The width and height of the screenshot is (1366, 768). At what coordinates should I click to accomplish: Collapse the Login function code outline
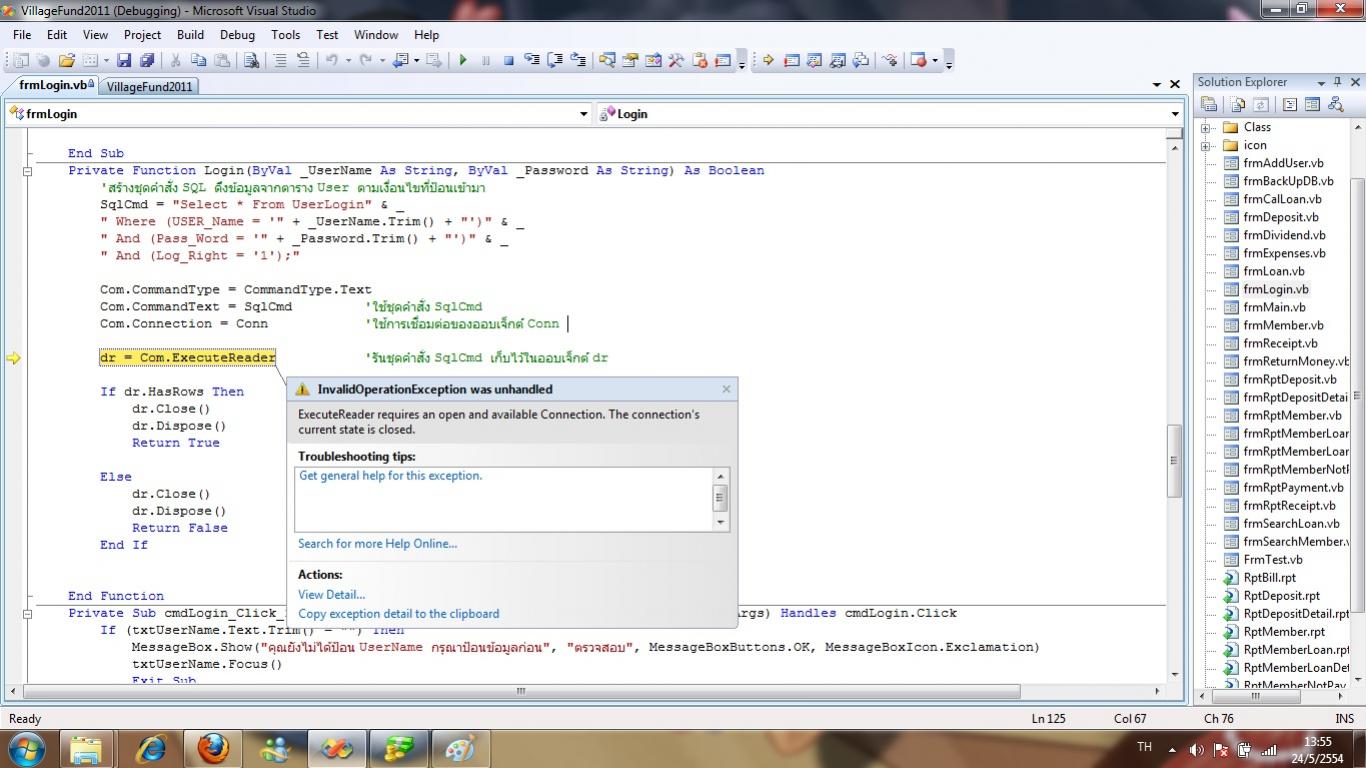pos(28,171)
